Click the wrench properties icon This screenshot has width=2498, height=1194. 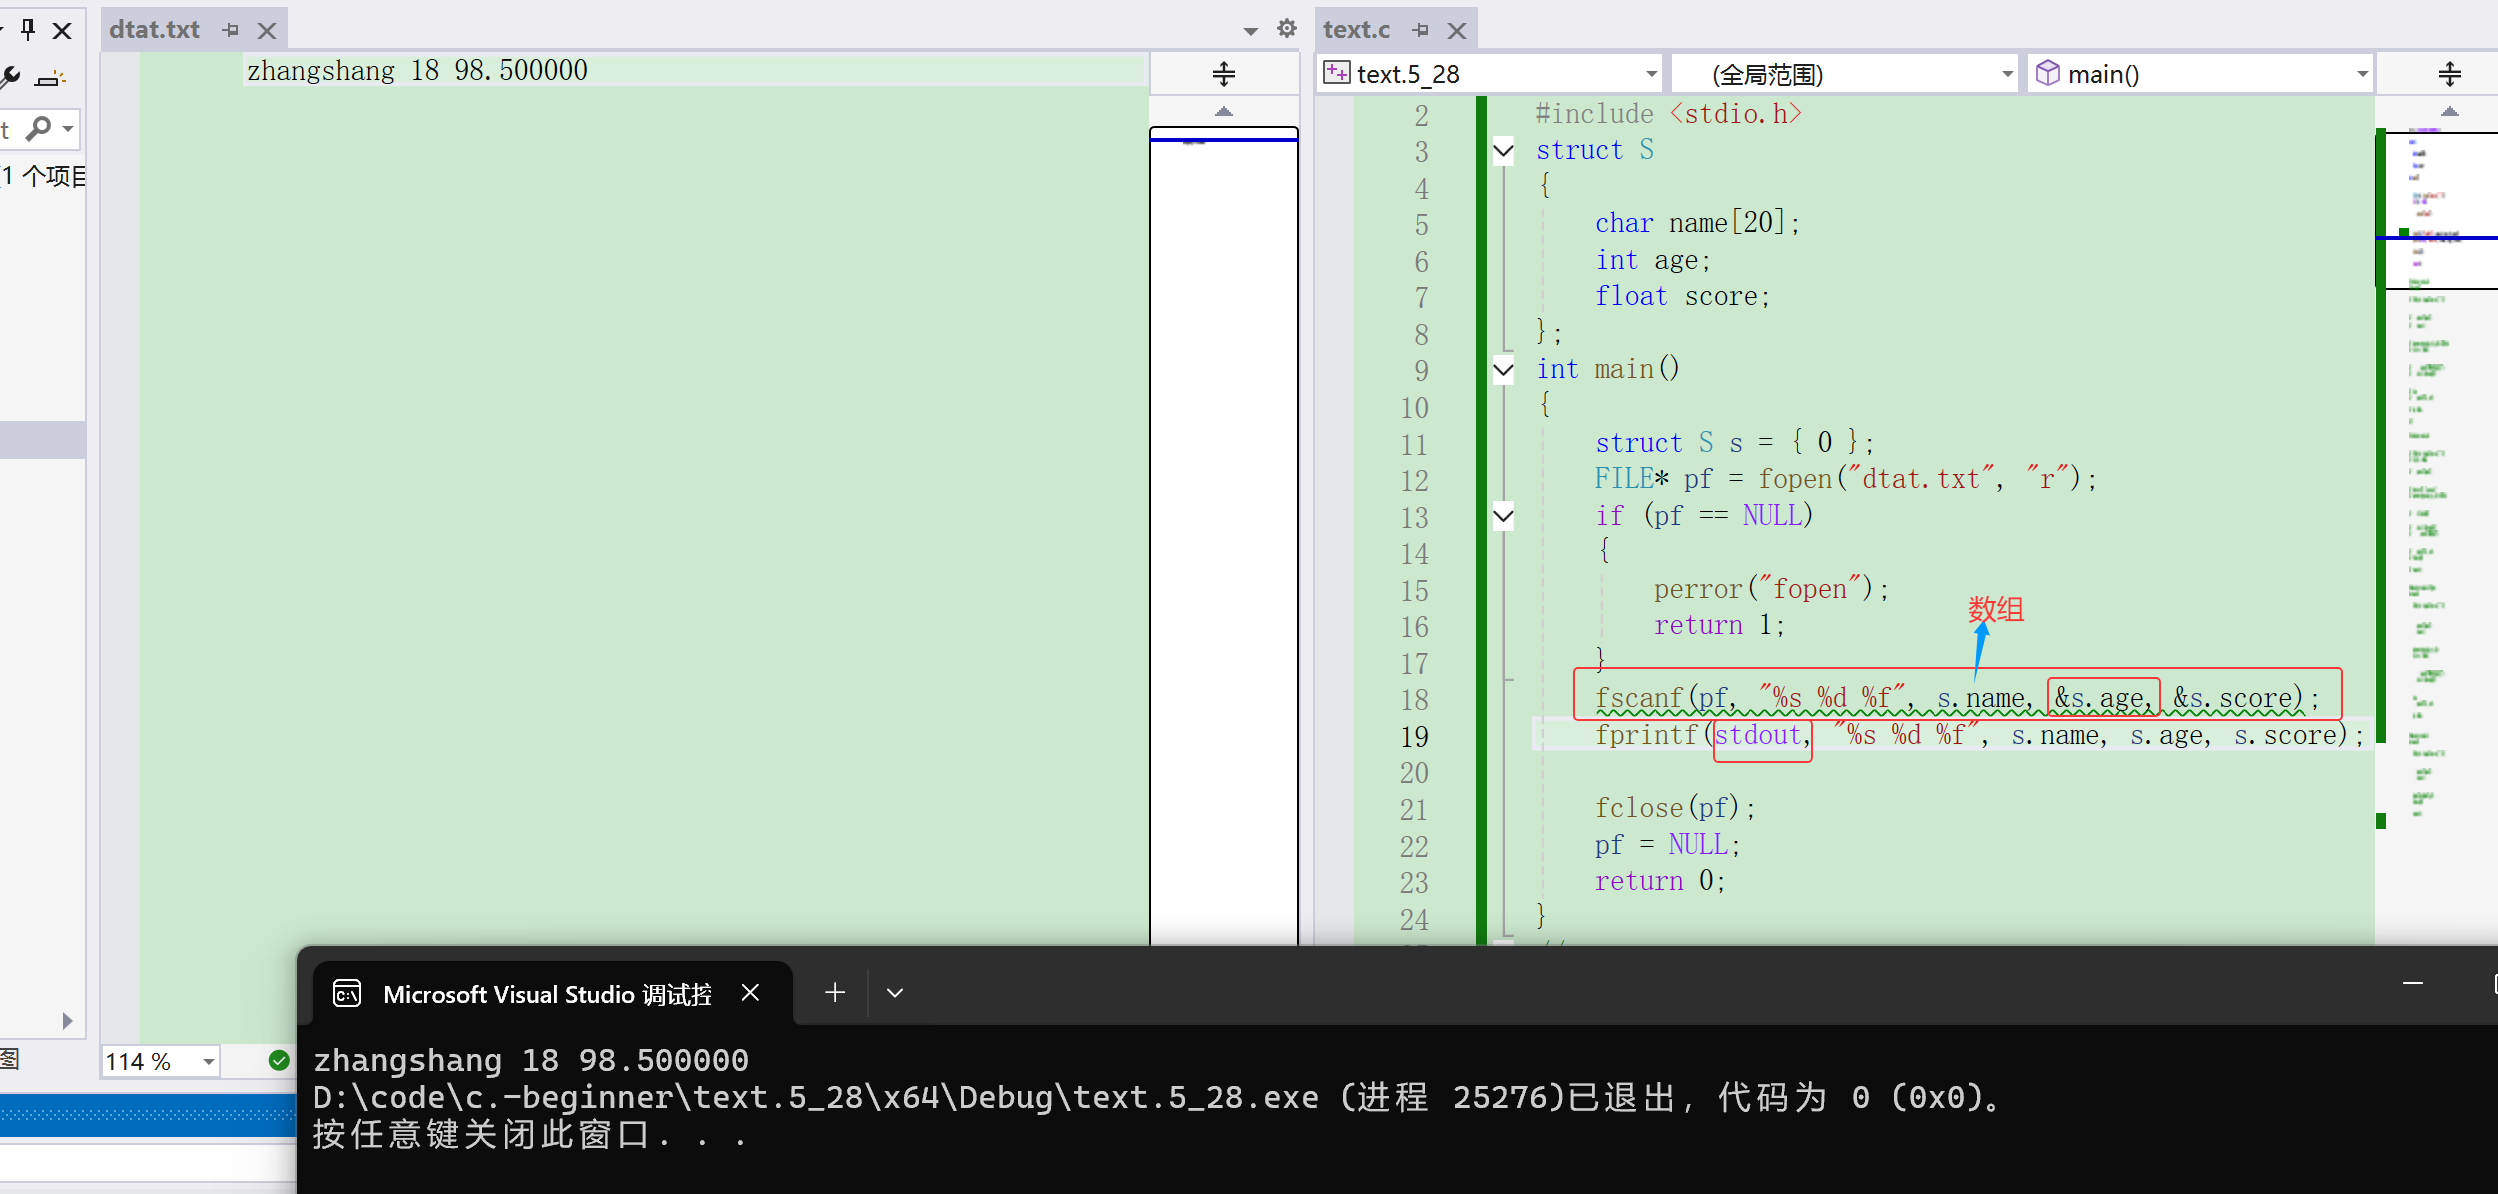click(10, 77)
